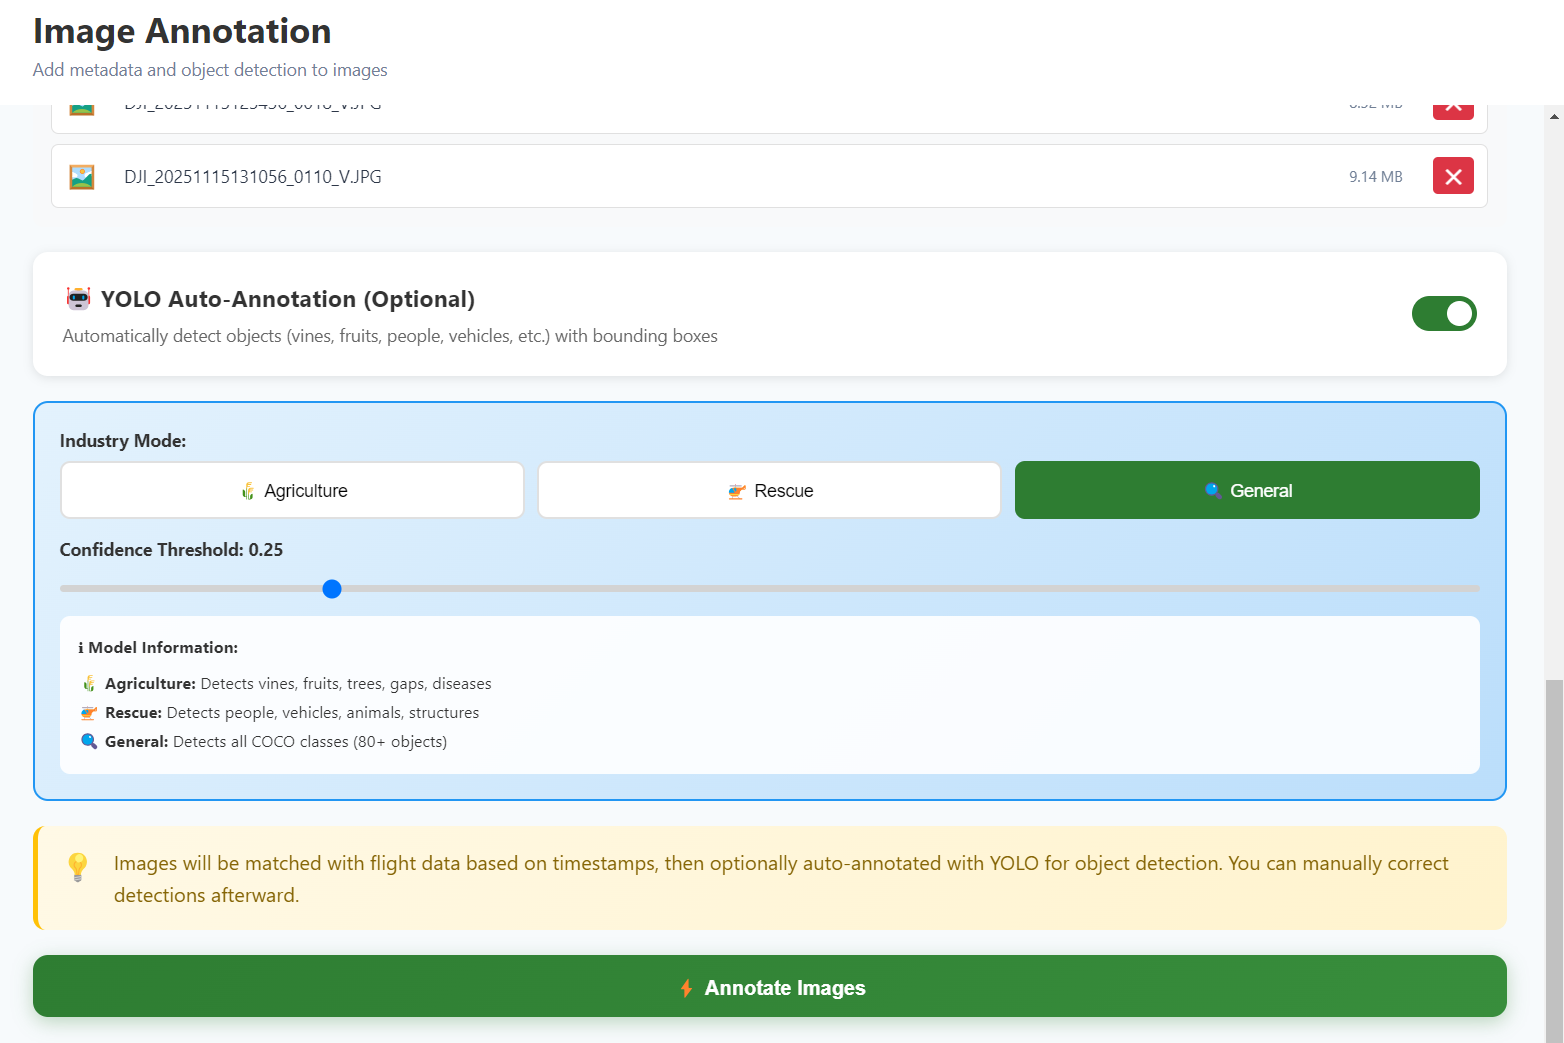Click magnifier icon beside General model info
Viewport: 1564px width, 1043px height.
[x=89, y=742]
